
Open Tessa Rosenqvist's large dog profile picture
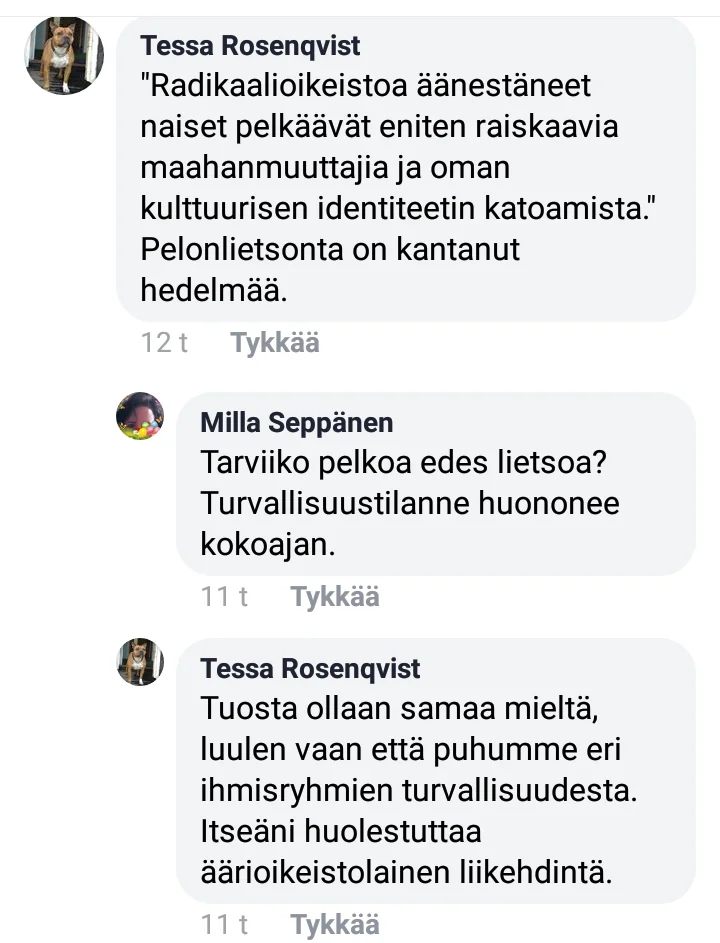pyautogui.click(x=64, y=56)
